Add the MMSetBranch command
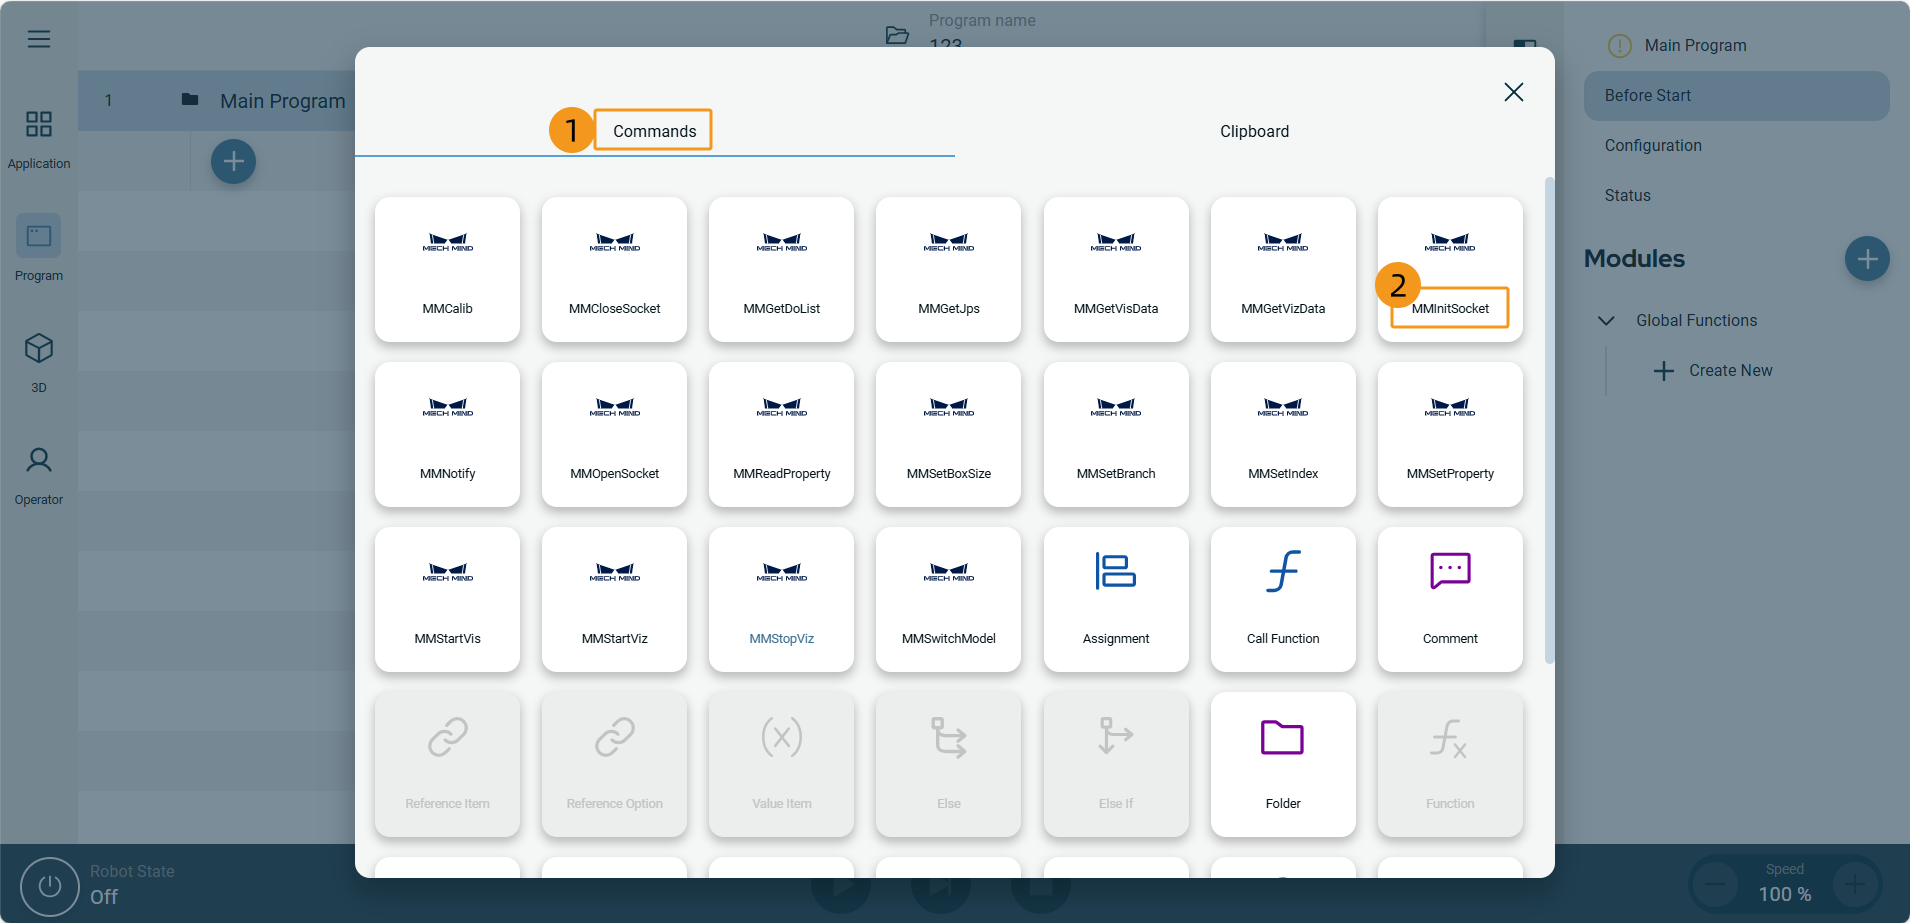This screenshot has height=923, width=1910. [x=1116, y=434]
